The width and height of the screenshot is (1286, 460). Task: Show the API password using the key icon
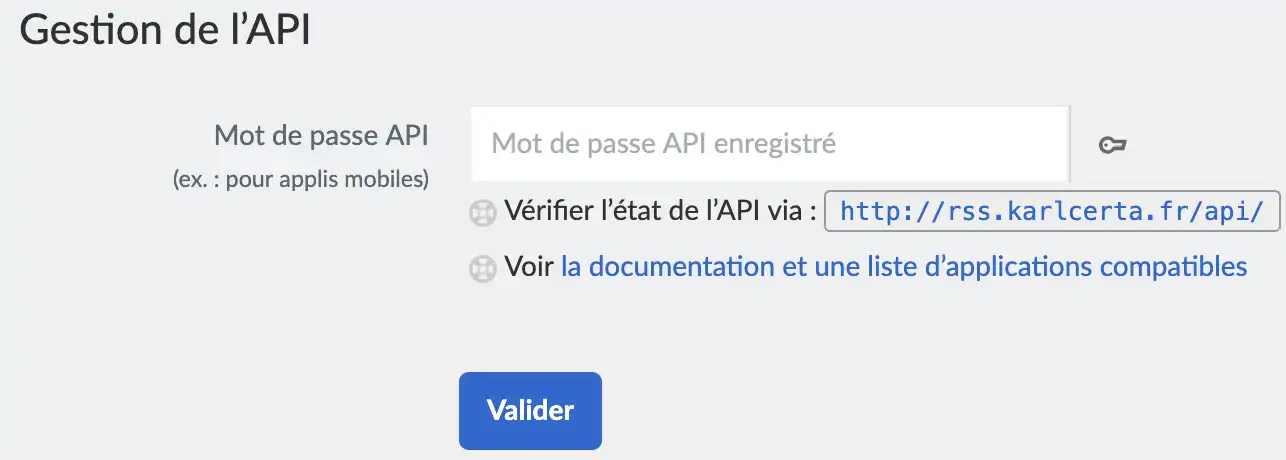(1113, 145)
